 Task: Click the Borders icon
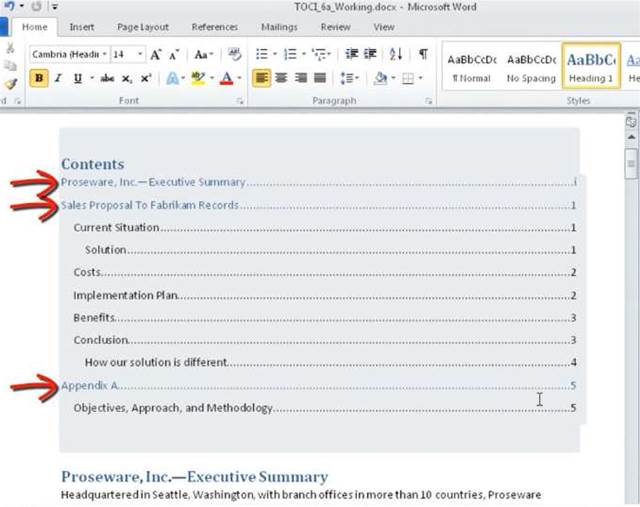(408, 78)
